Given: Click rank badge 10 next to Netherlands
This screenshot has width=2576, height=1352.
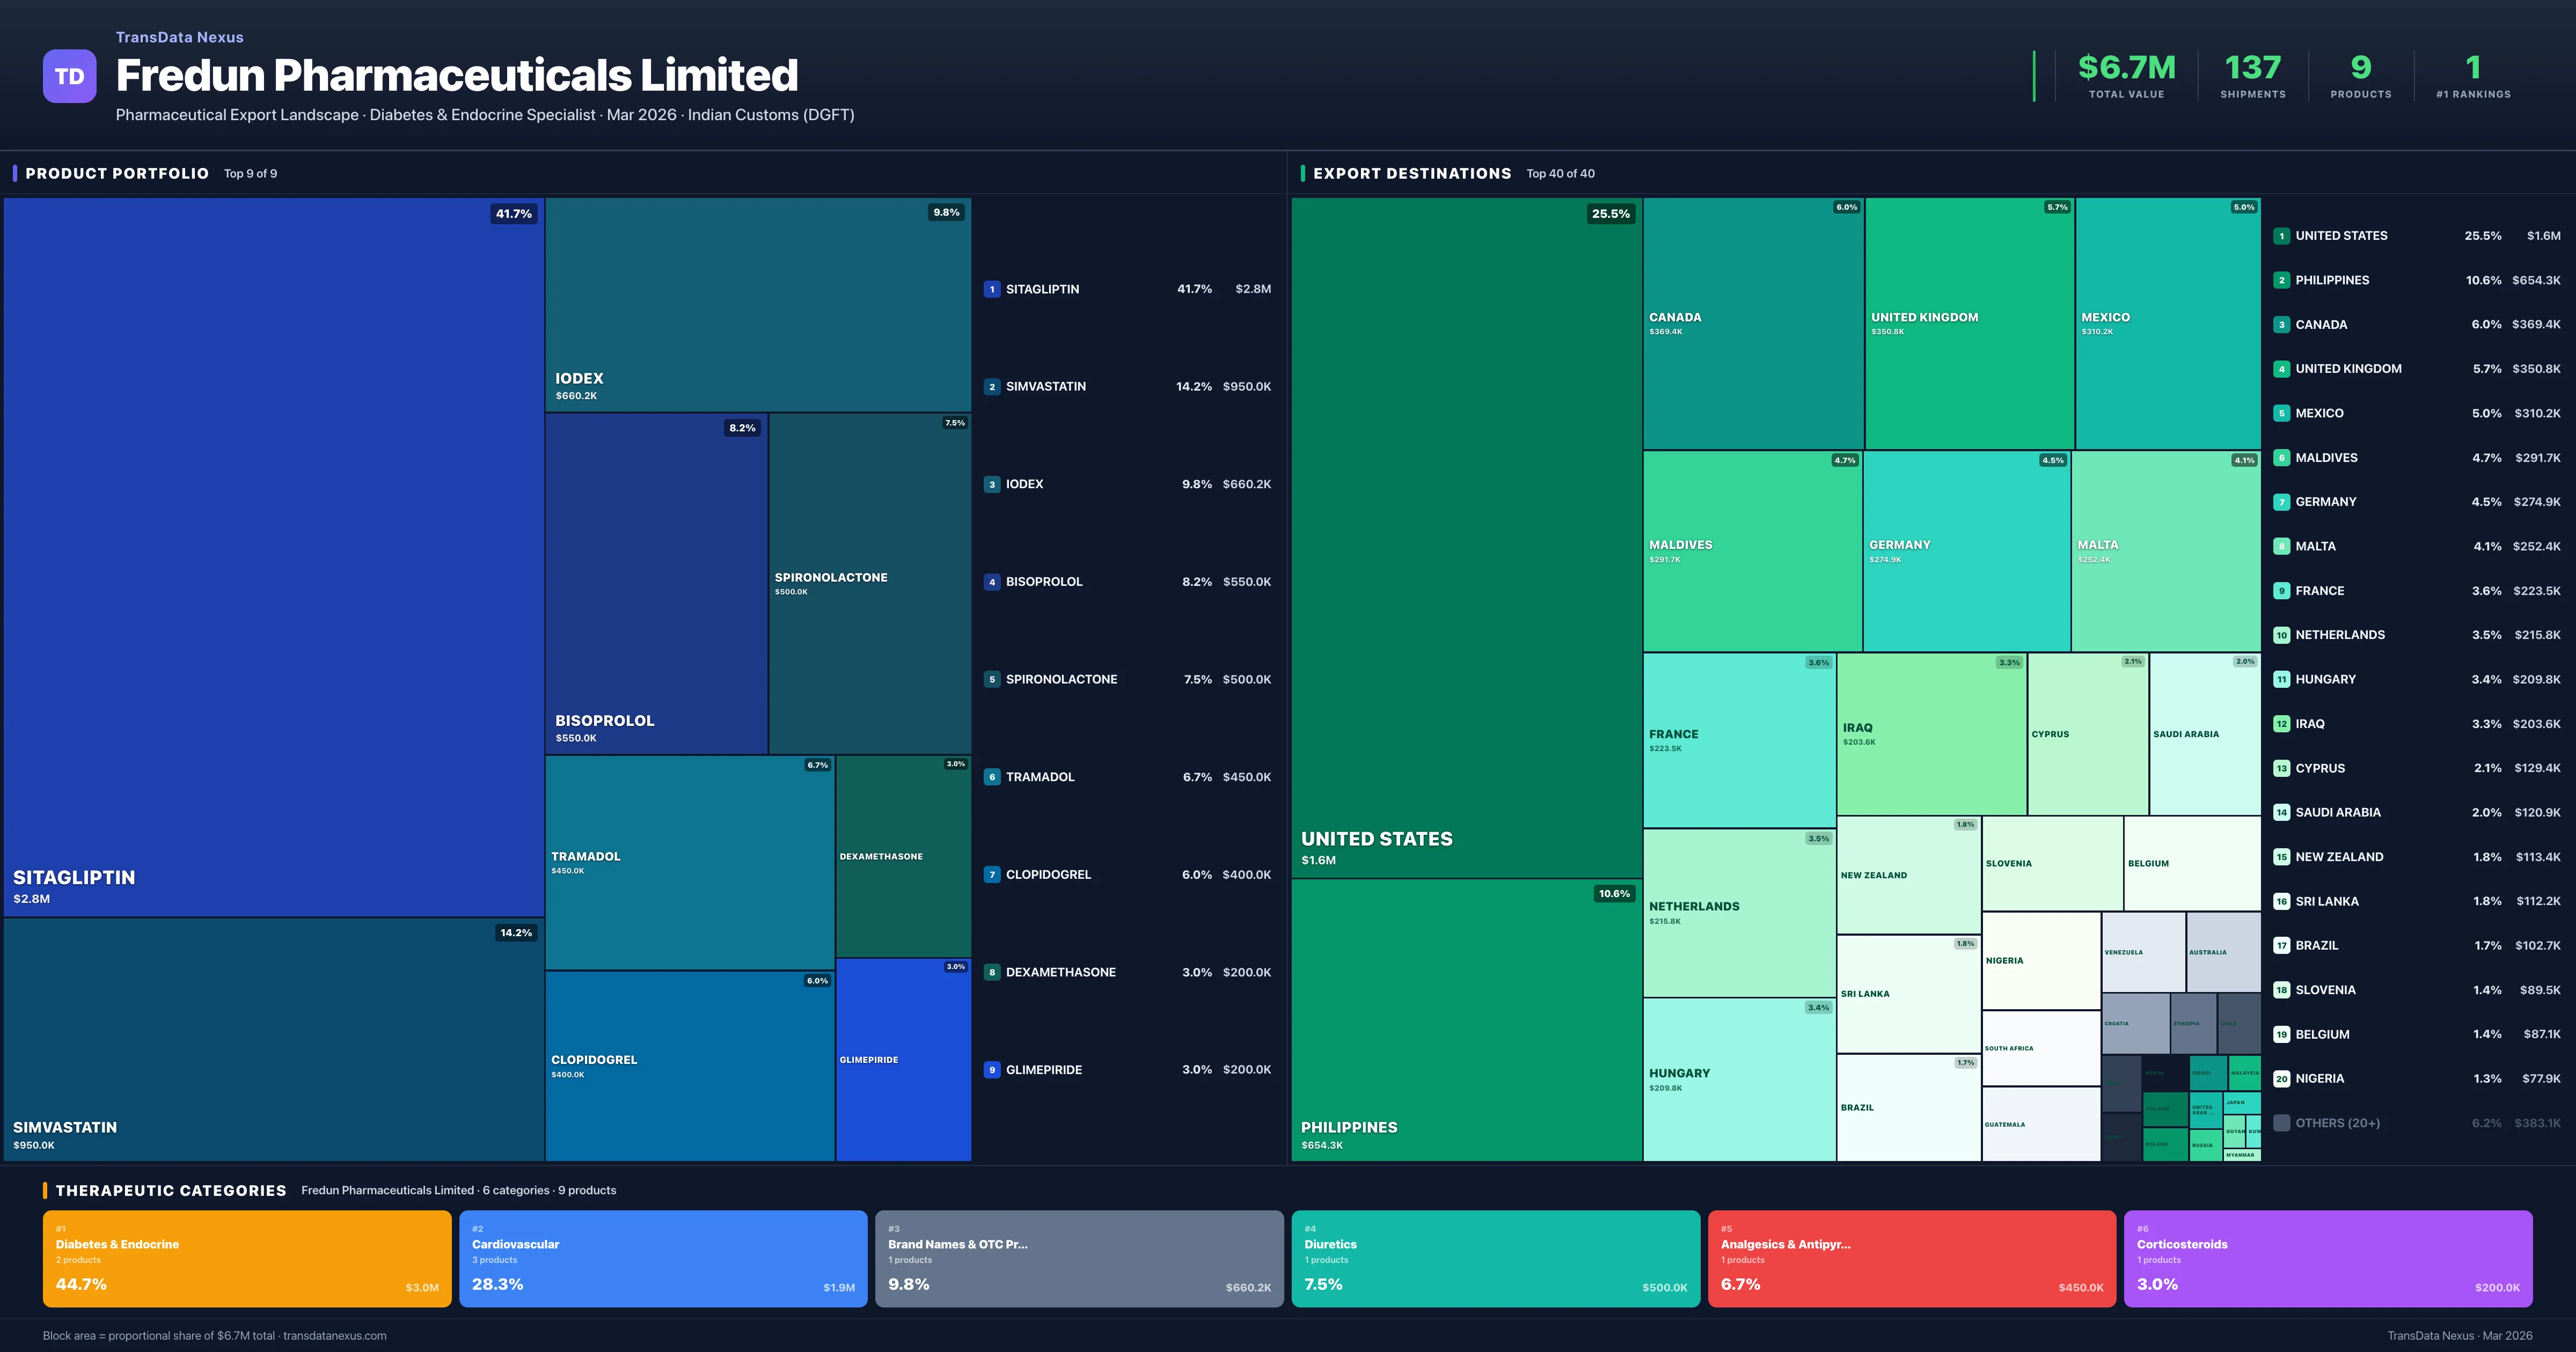Looking at the screenshot, I should pos(2281,635).
